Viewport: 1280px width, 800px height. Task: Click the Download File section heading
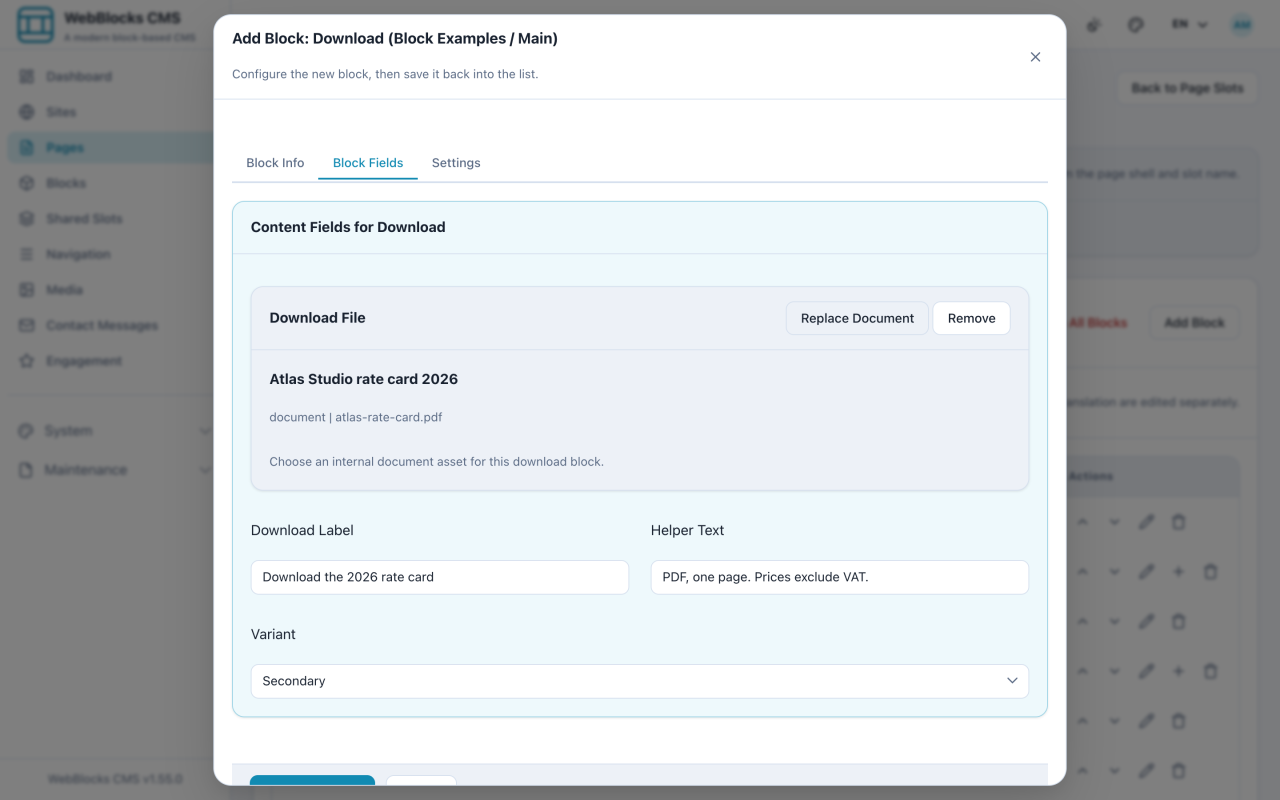point(317,318)
